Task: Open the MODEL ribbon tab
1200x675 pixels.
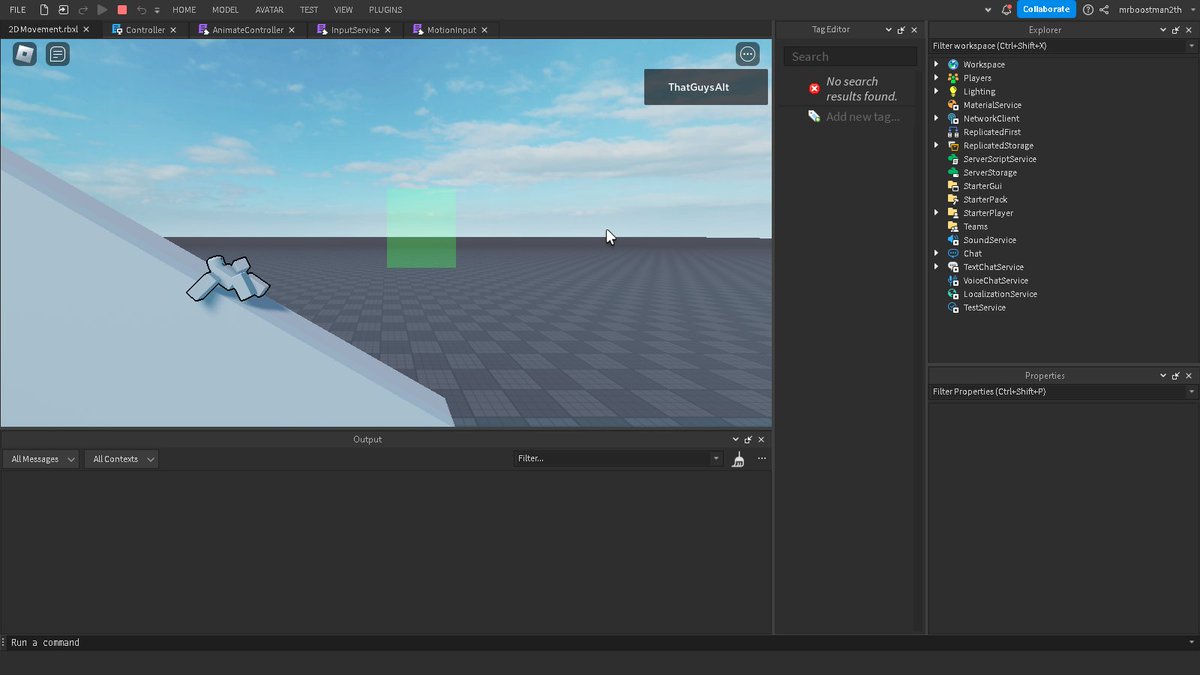Action: [224, 9]
